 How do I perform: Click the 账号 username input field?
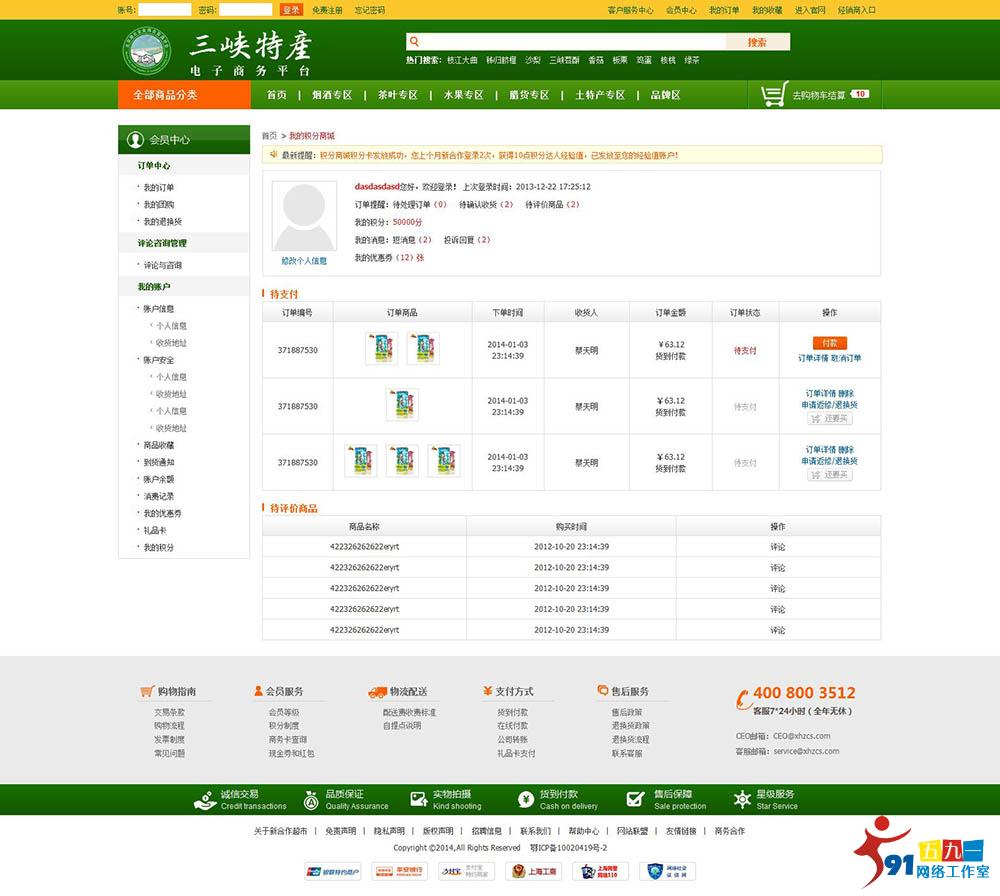pos(165,10)
